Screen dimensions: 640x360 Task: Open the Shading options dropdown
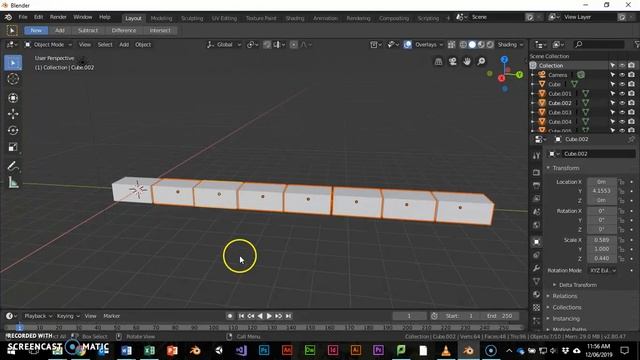click(x=510, y=44)
